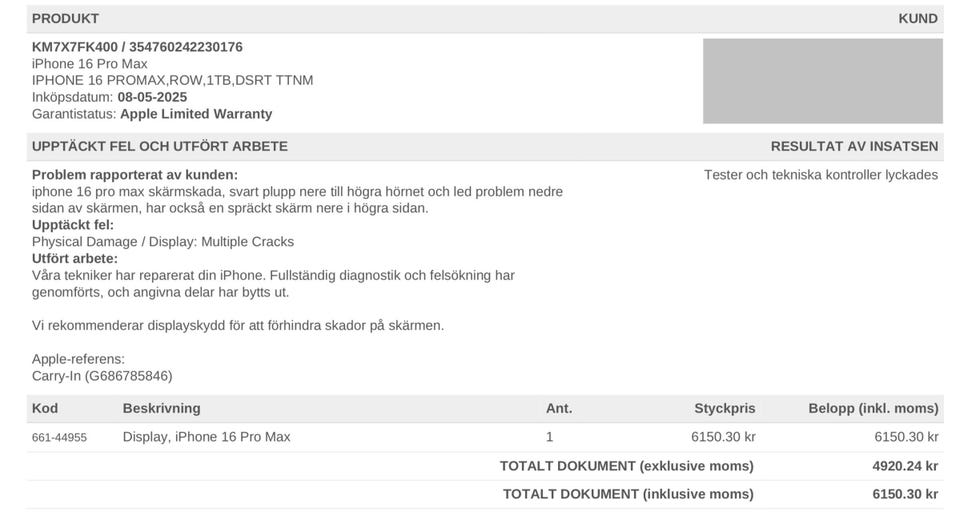Click the Beskrivning column header
Screen dimensions: 960x512
click(x=161, y=408)
